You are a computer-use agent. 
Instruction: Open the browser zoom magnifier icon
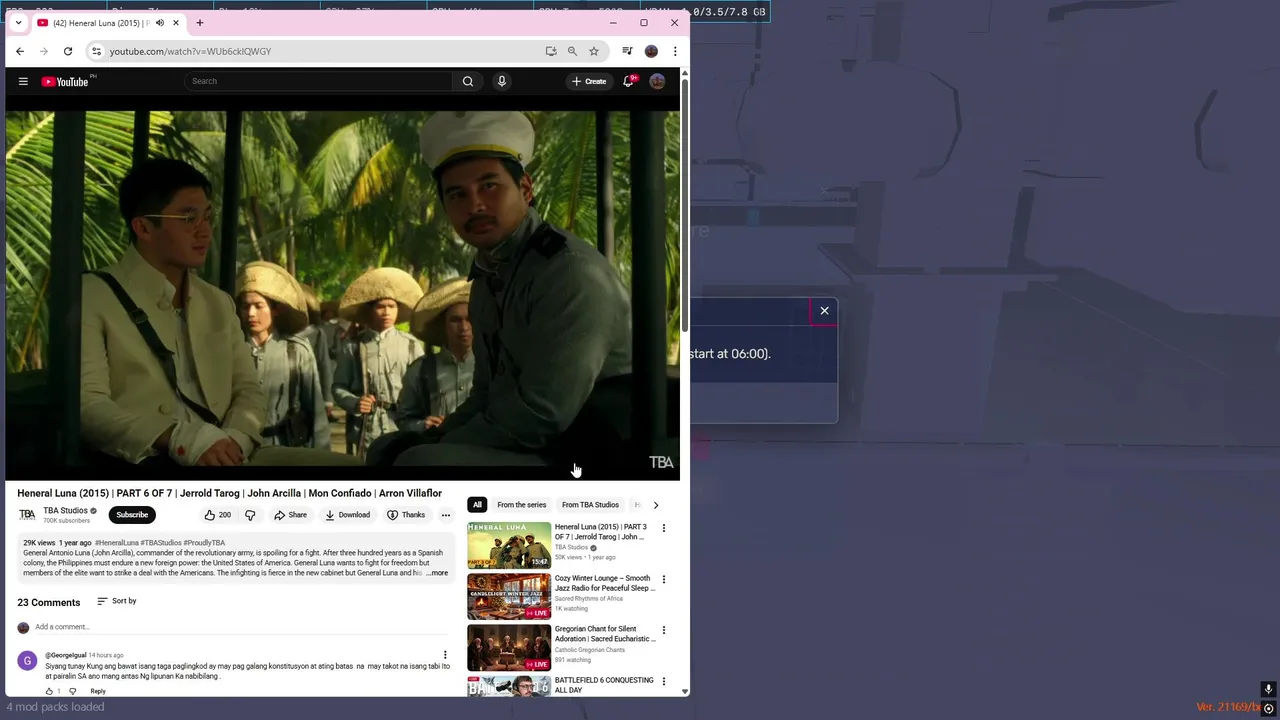572,51
